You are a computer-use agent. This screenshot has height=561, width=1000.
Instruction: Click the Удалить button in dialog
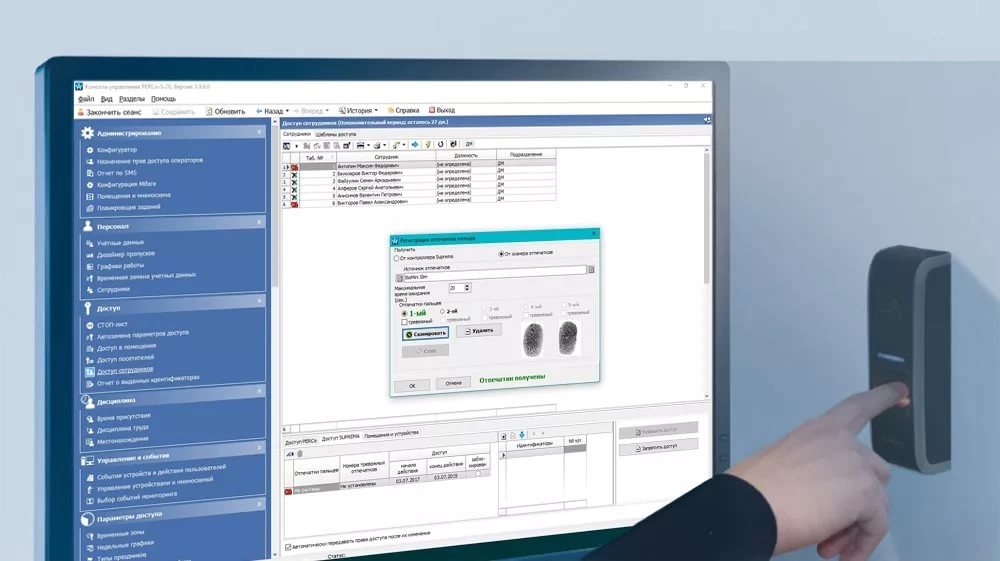pos(479,330)
